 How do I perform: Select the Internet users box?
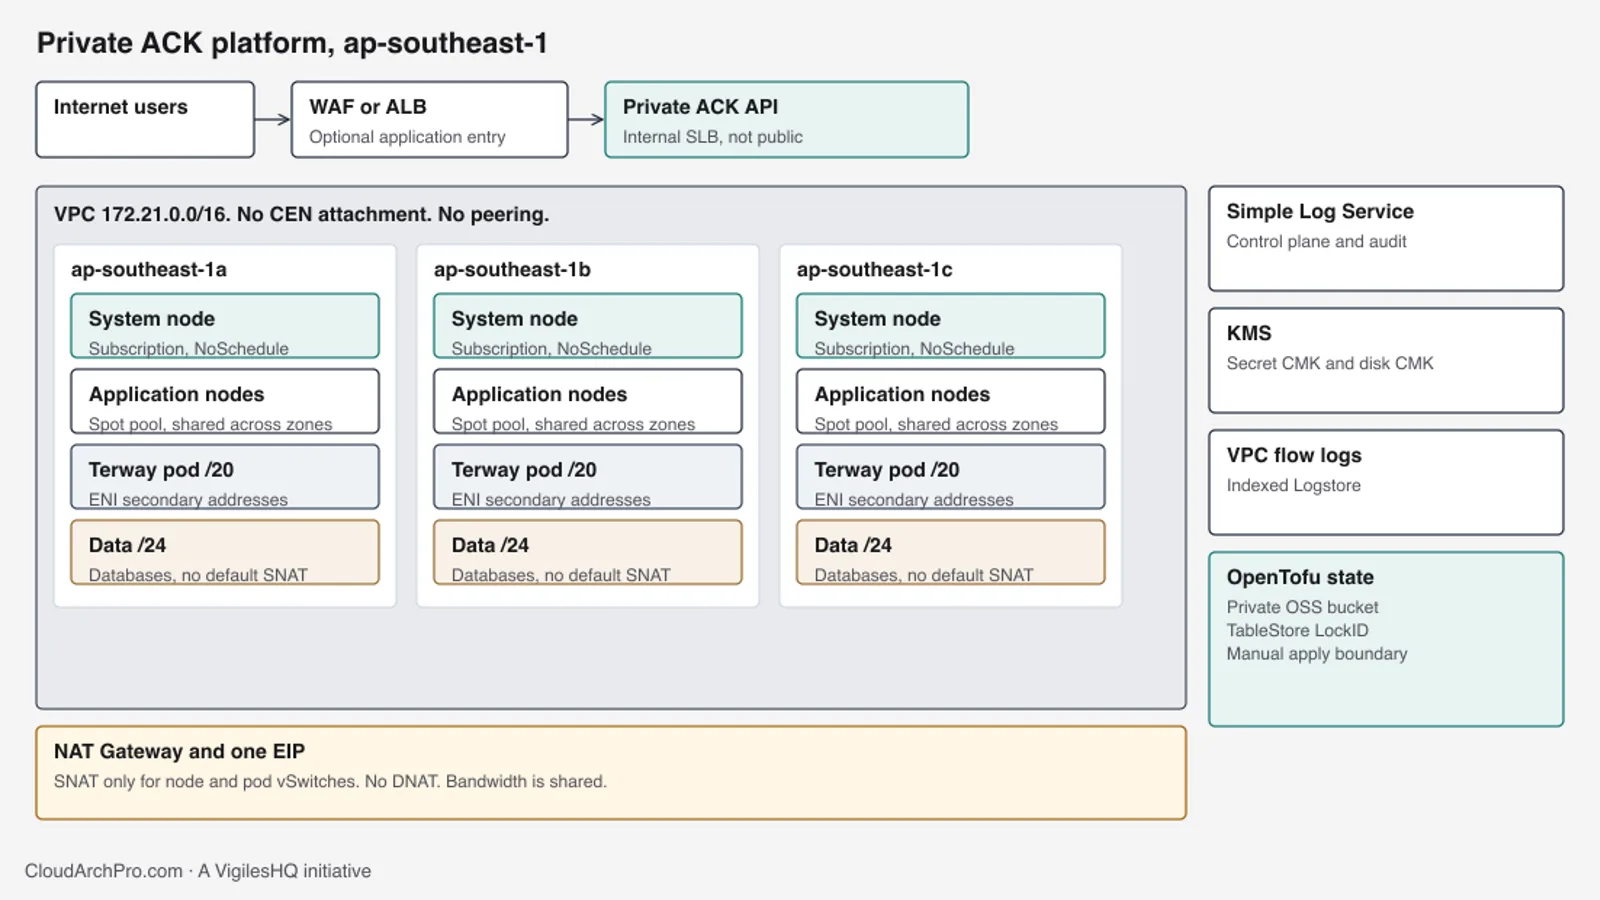coord(145,119)
